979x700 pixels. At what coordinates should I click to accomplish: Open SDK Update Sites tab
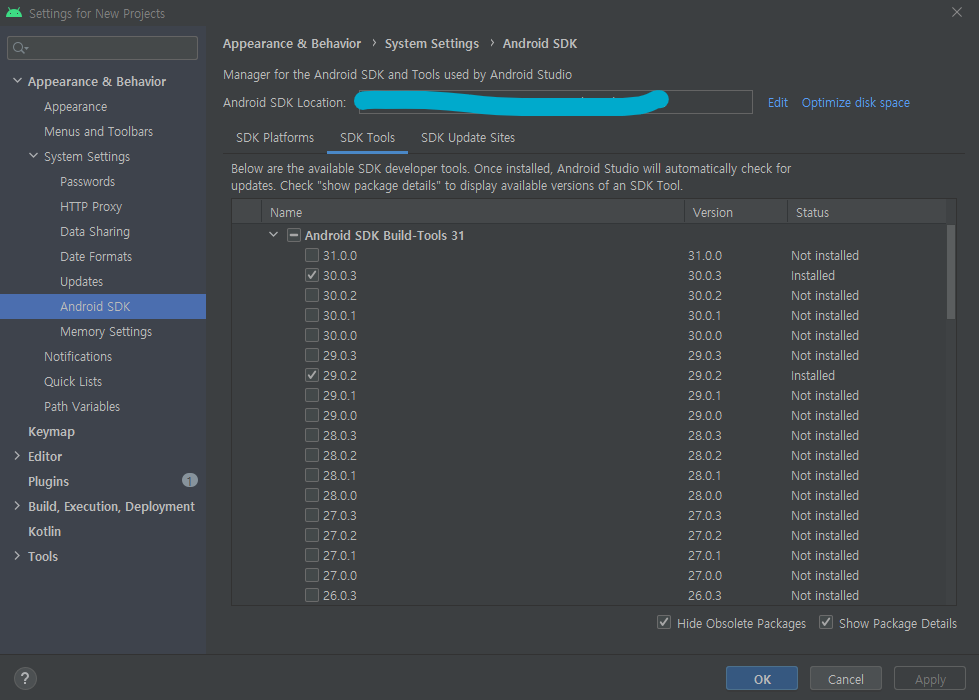pos(468,137)
